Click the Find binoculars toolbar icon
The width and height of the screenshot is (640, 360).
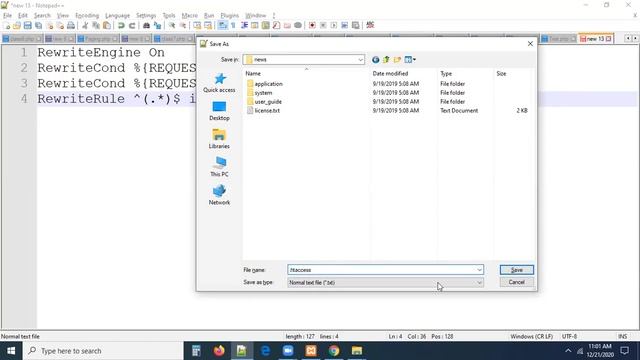146,25
